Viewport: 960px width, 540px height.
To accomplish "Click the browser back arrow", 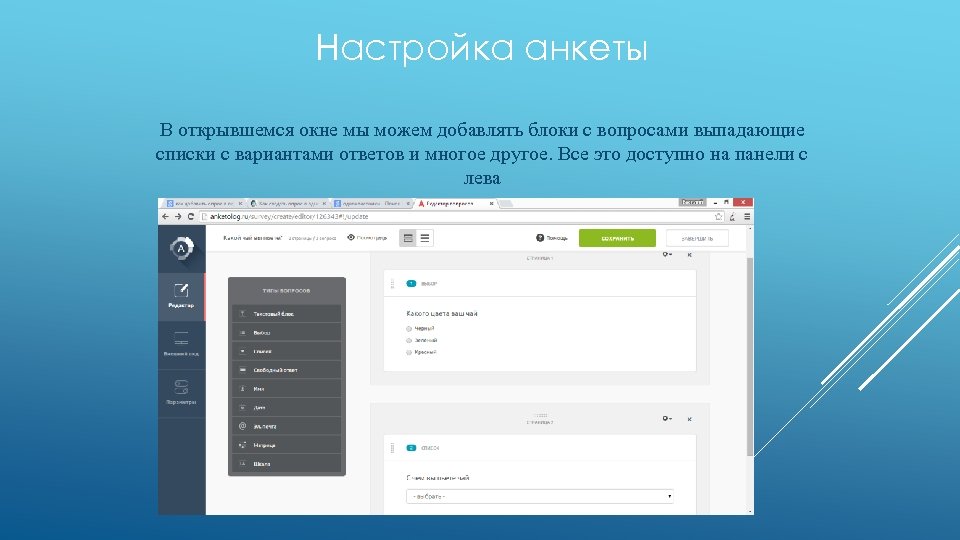I will pyautogui.click(x=165, y=216).
